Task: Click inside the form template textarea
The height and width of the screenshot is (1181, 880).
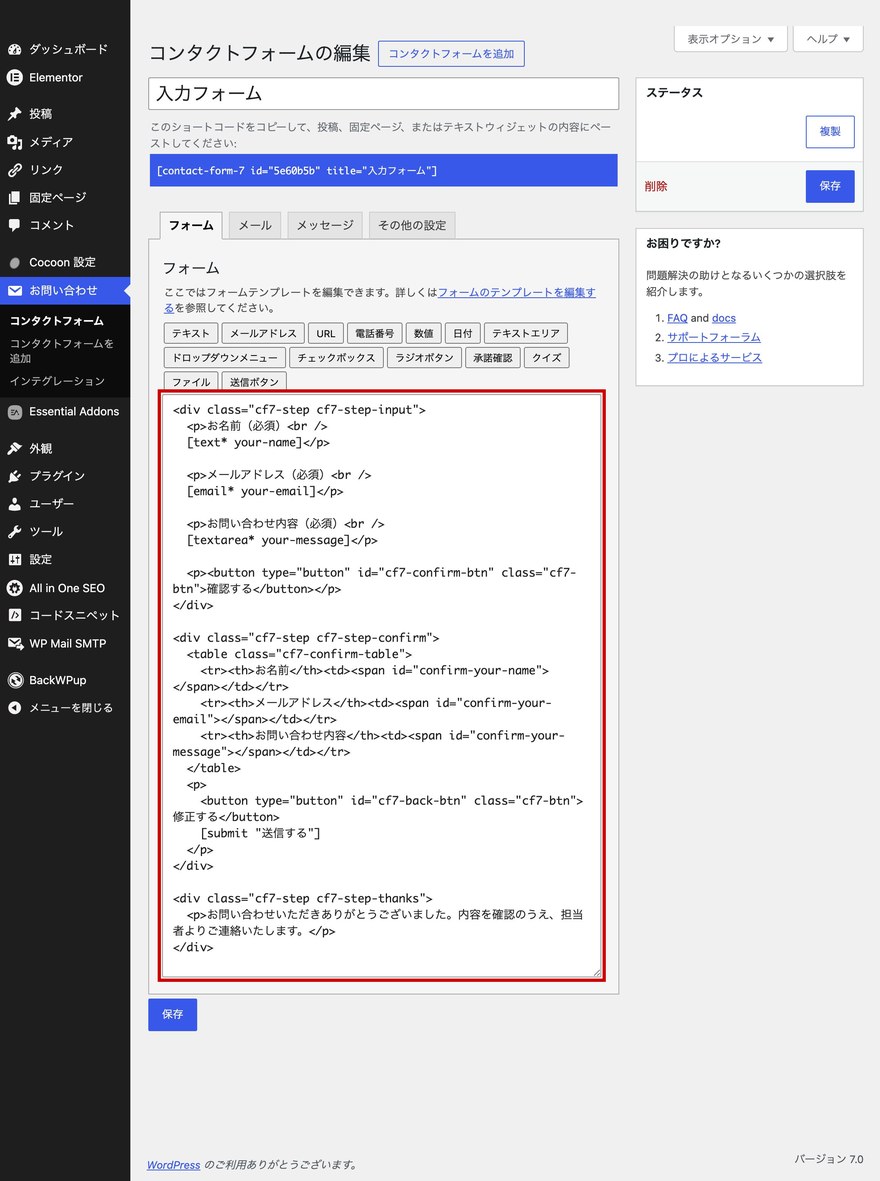Action: pos(381,685)
